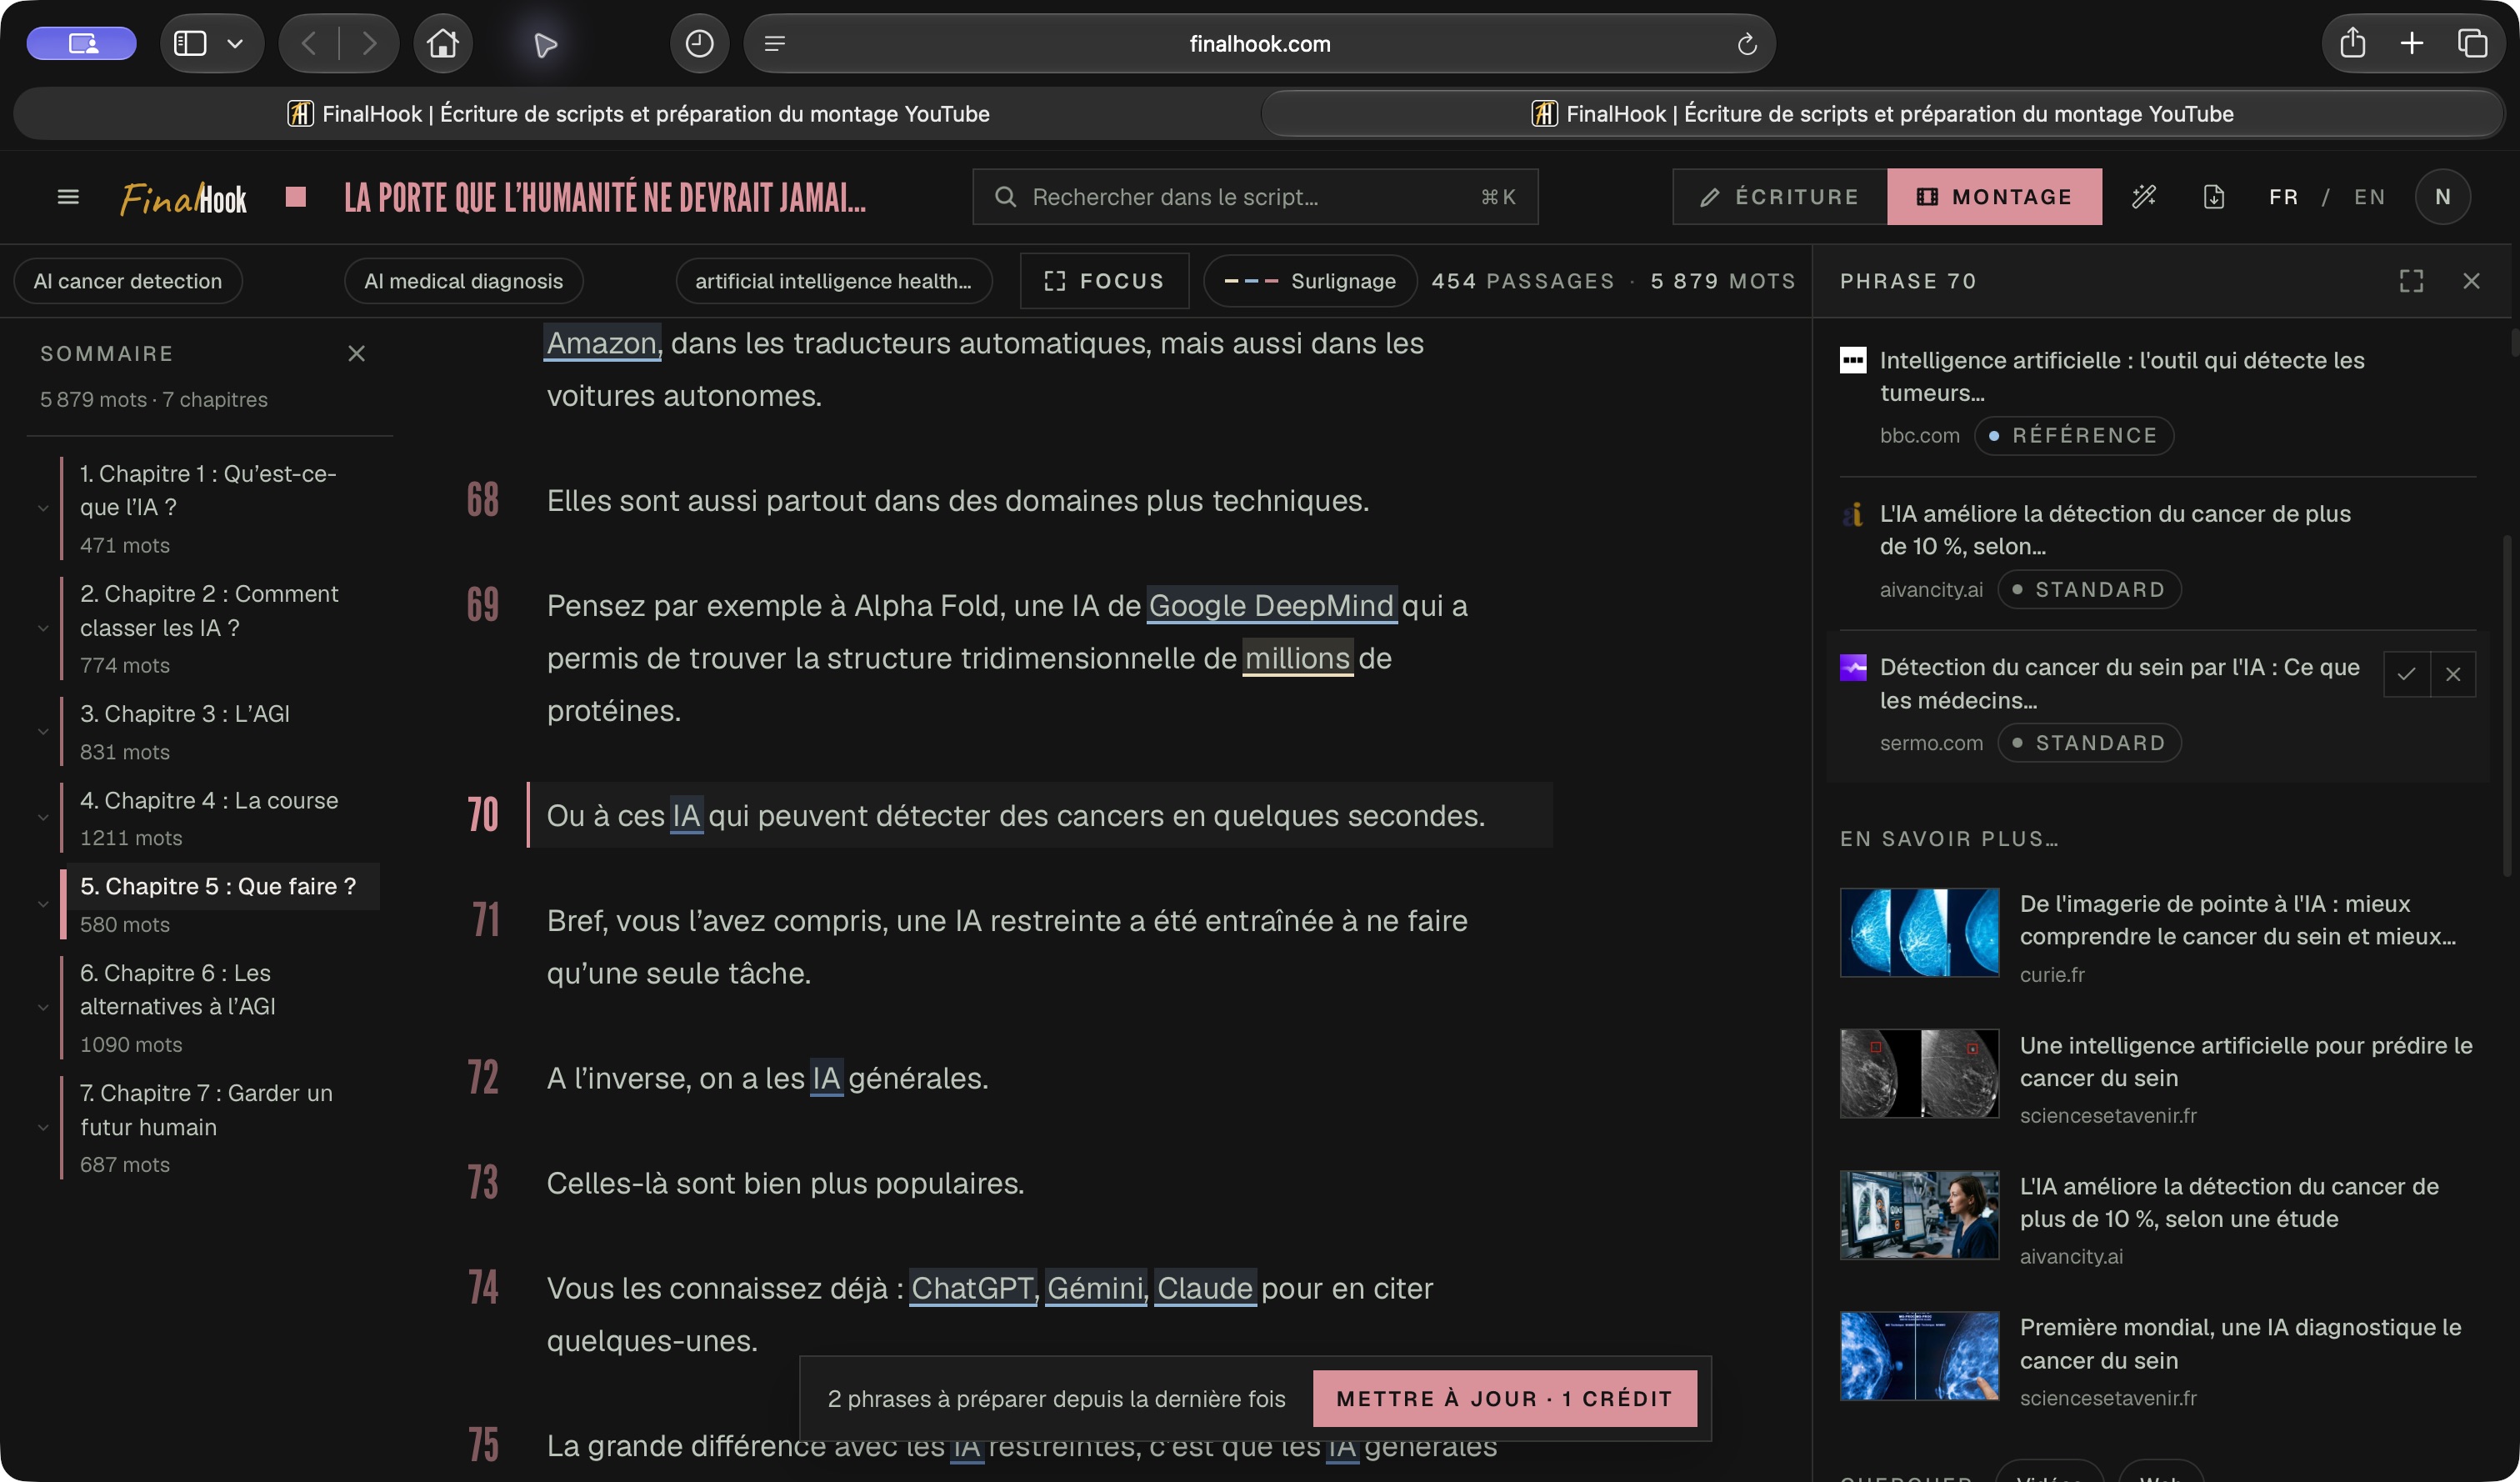Click the reader view icon in address bar
Viewport: 2520px width, 1482px height.
coord(775,44)
